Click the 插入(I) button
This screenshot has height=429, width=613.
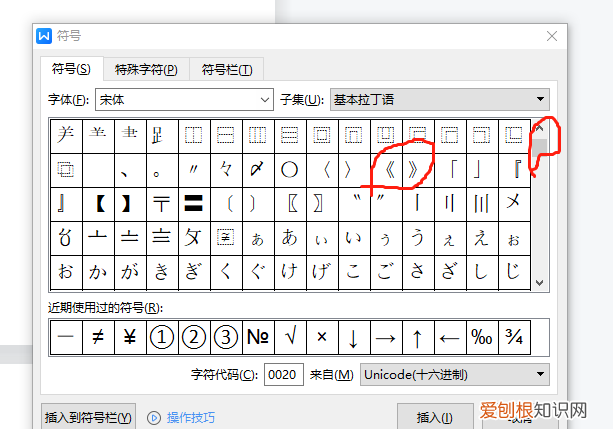(434, 418)
